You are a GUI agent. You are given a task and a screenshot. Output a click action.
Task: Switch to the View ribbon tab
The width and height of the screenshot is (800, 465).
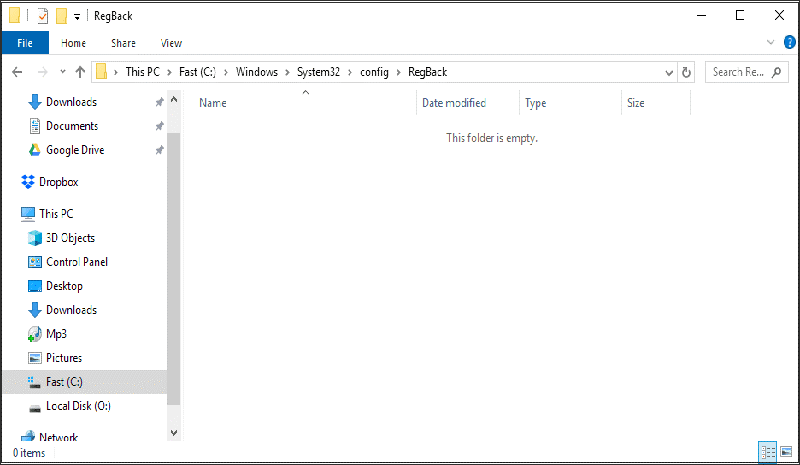(x=171, y=43)
